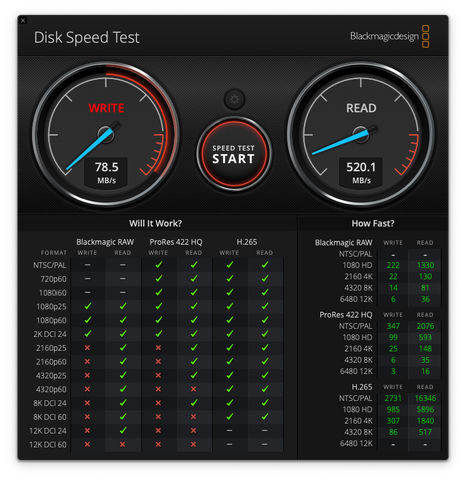Click the 1080p25 format row label
The height and width of the screenshot is (480, 466).
(x=51, y=306)
